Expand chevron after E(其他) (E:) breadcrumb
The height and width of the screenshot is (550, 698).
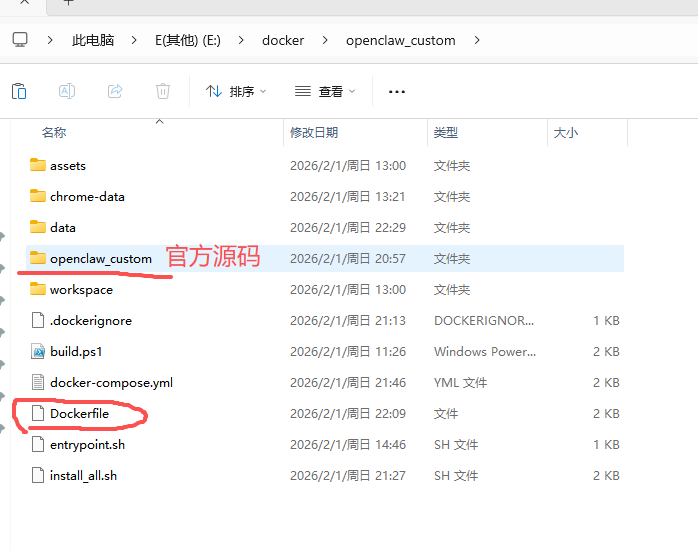point(241,40)
